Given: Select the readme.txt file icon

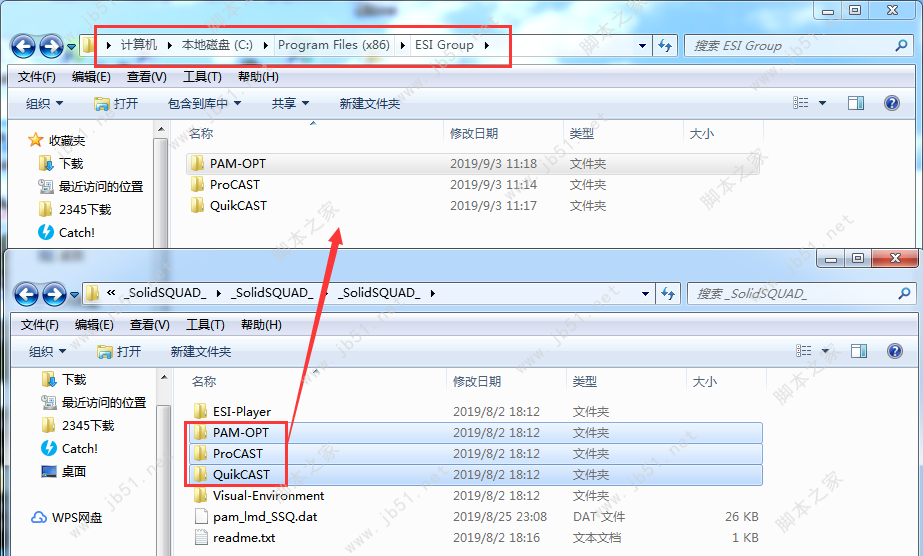Looking at the screenshot, I should 201,537.
